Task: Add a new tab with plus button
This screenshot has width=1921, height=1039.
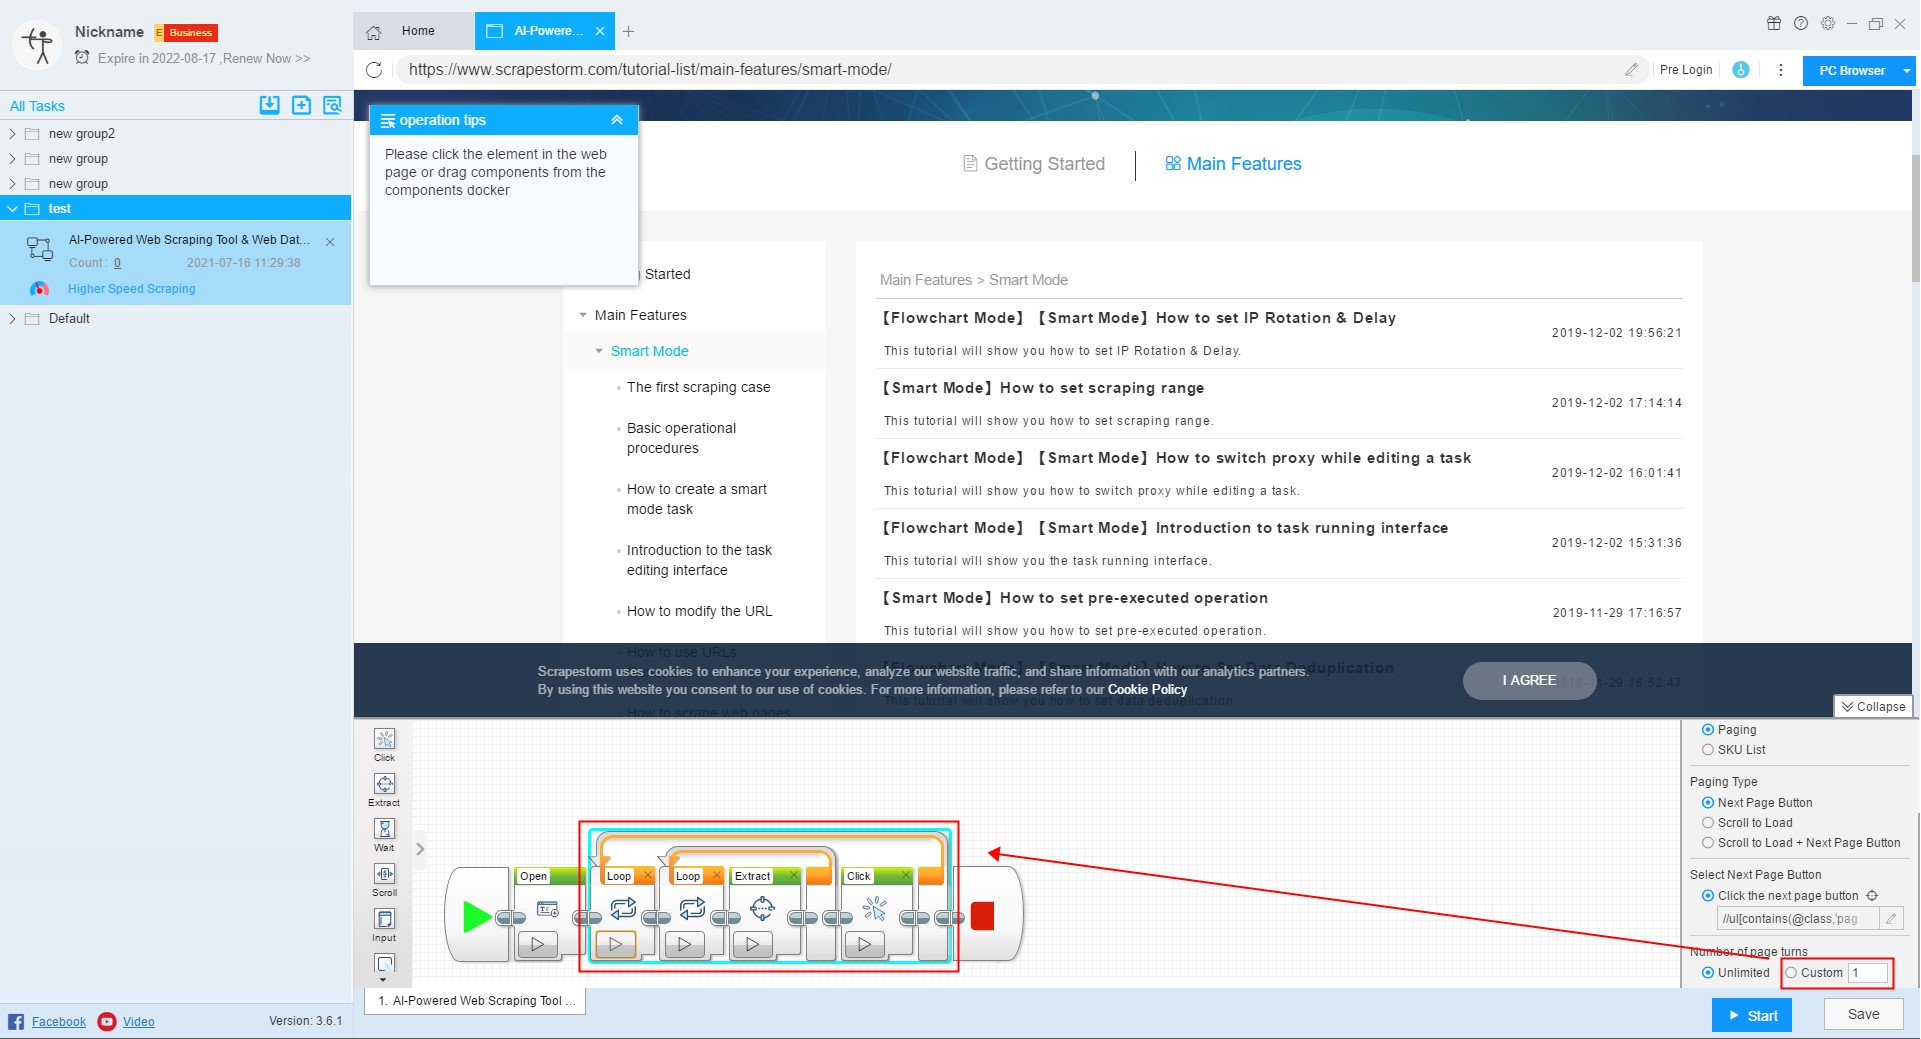Action: point(628,31)
